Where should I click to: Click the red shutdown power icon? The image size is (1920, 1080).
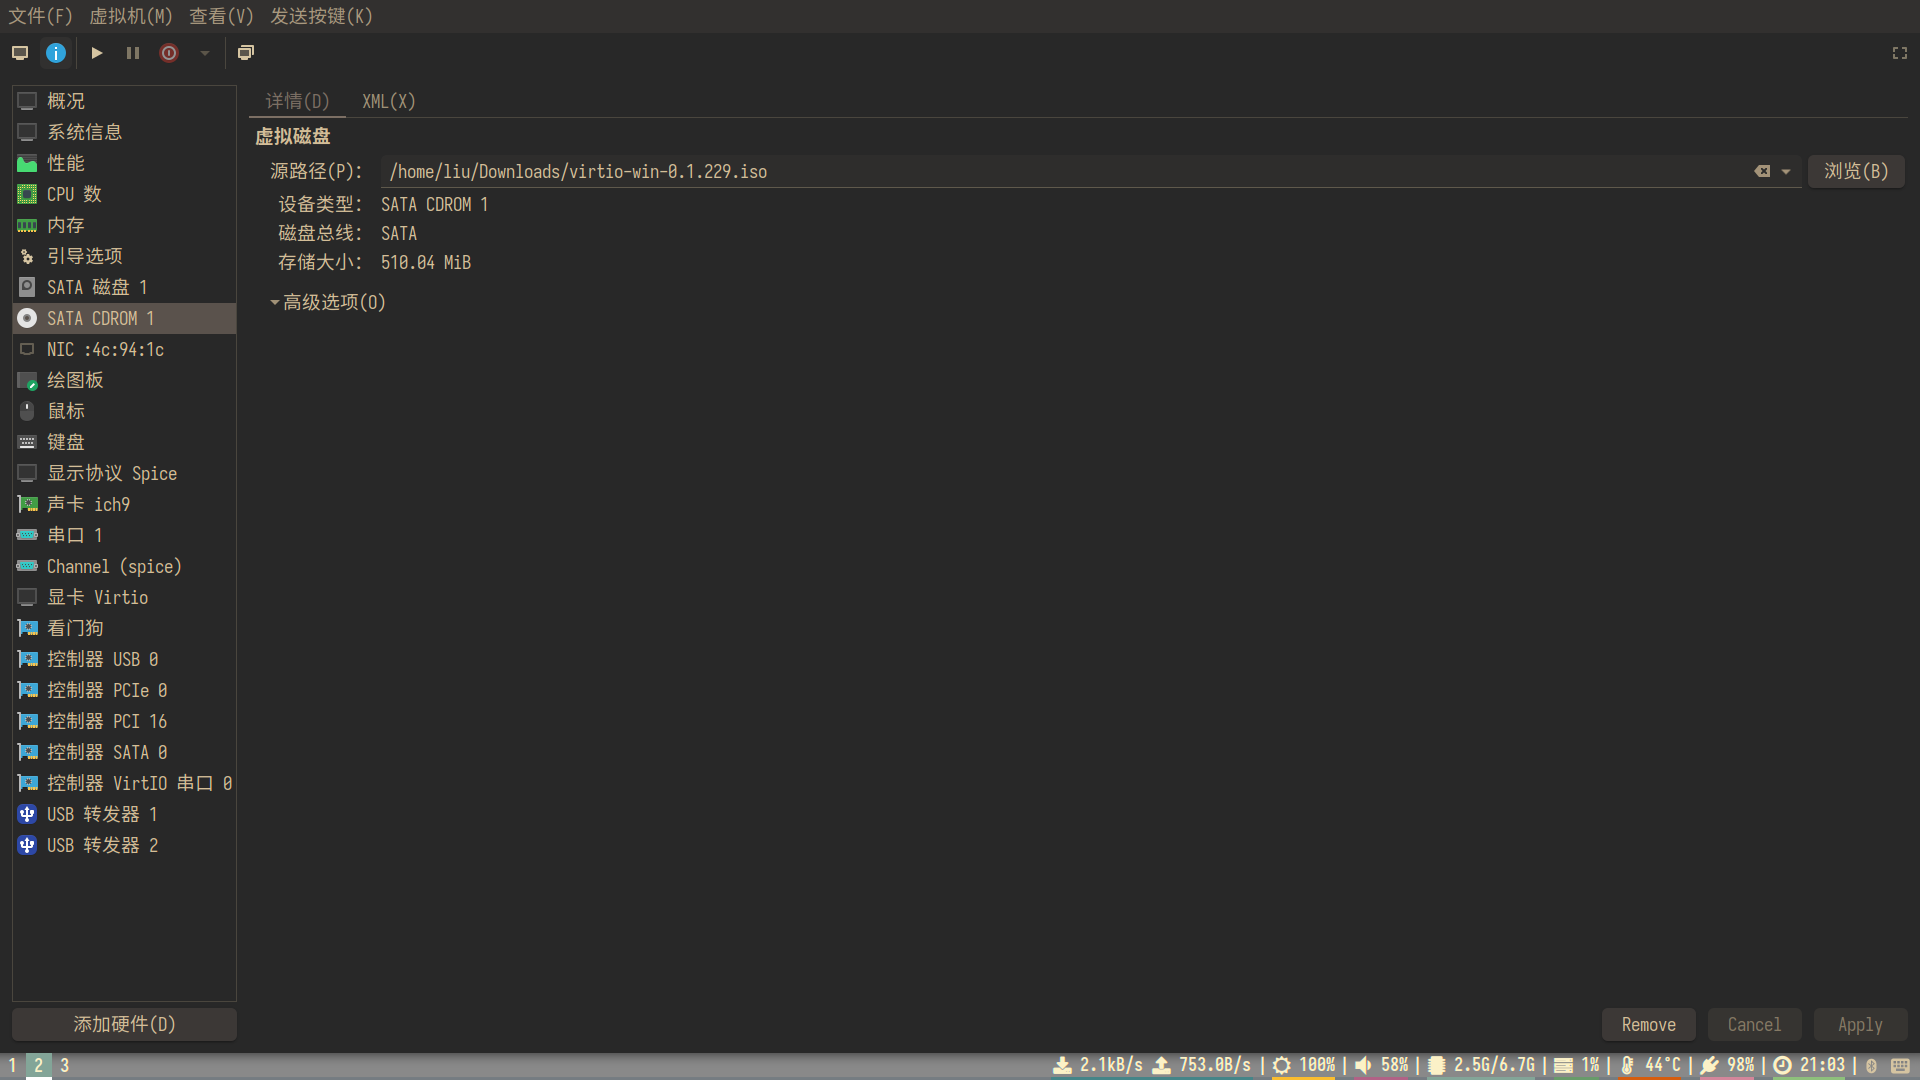tap(169, 53)
